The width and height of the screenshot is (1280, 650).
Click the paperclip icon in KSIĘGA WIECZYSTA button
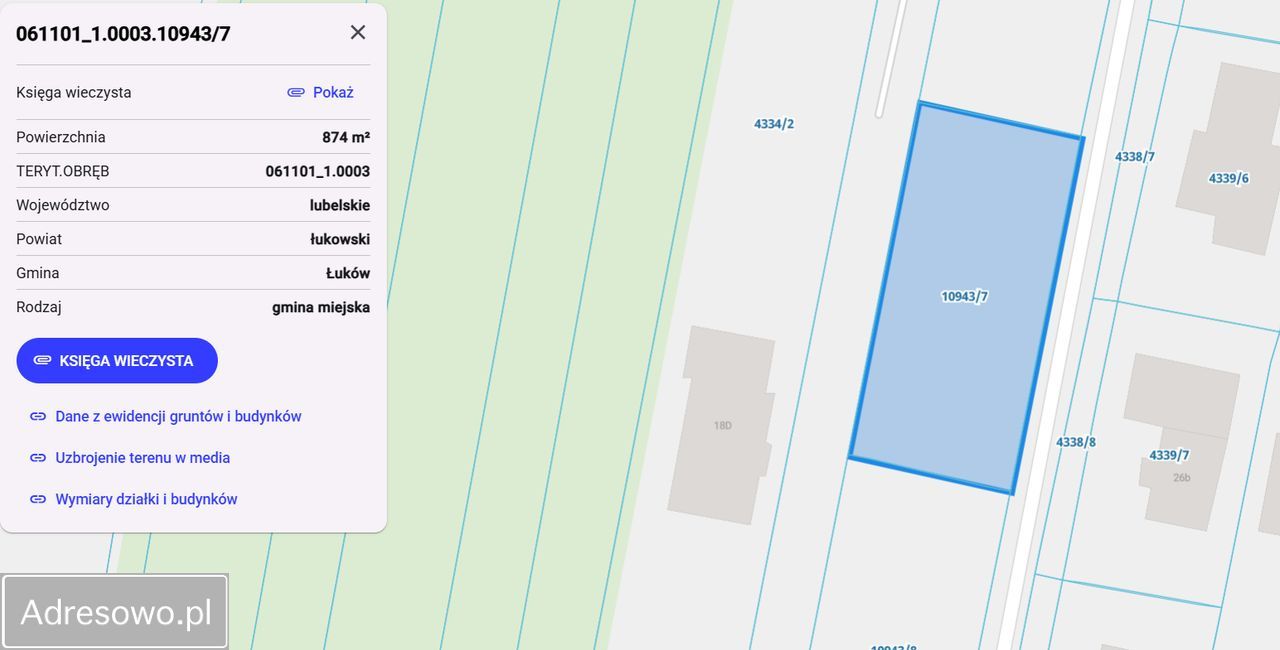tap(43, 361)
